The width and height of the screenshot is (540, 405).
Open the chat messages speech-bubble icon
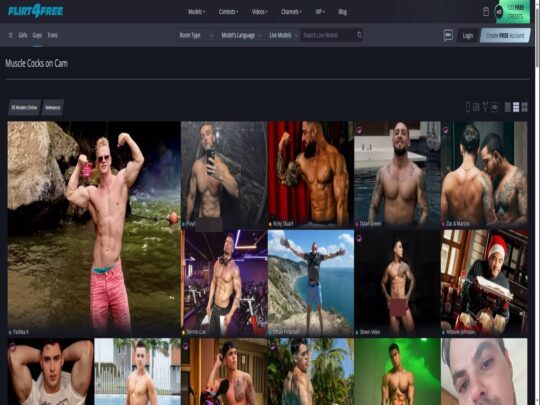click(448, 35)
